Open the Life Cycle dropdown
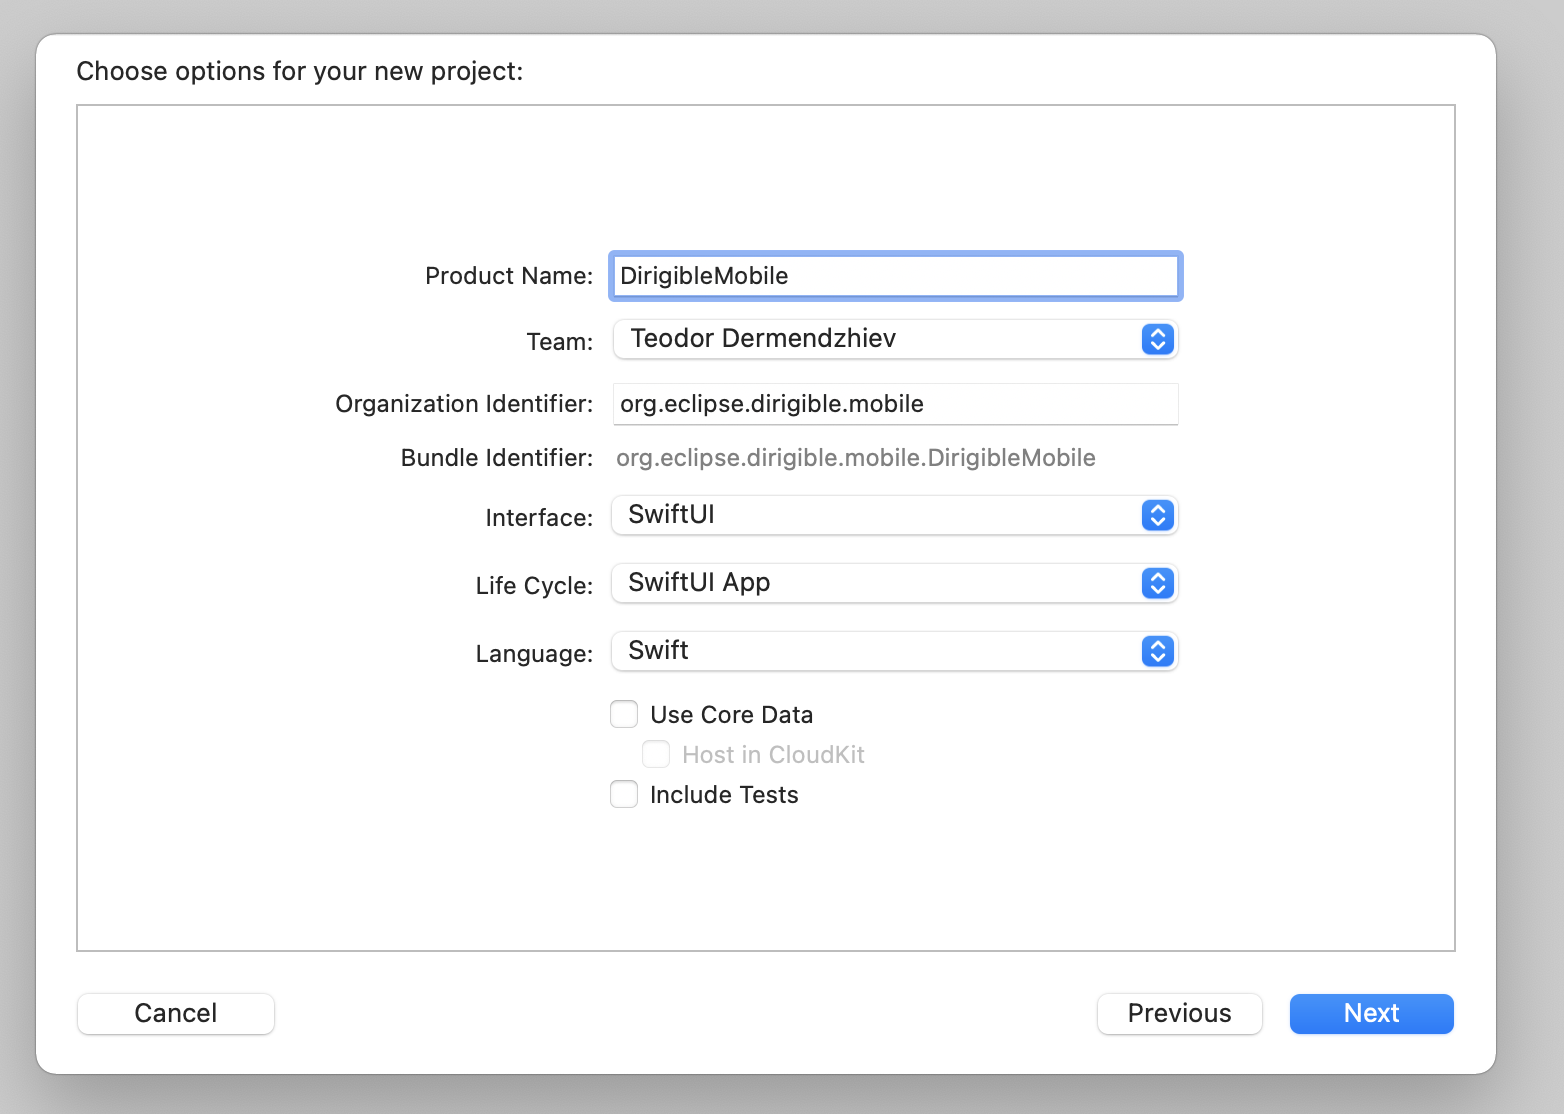The width and height of the screenshot is (1564, 1114). coord(895,583)
